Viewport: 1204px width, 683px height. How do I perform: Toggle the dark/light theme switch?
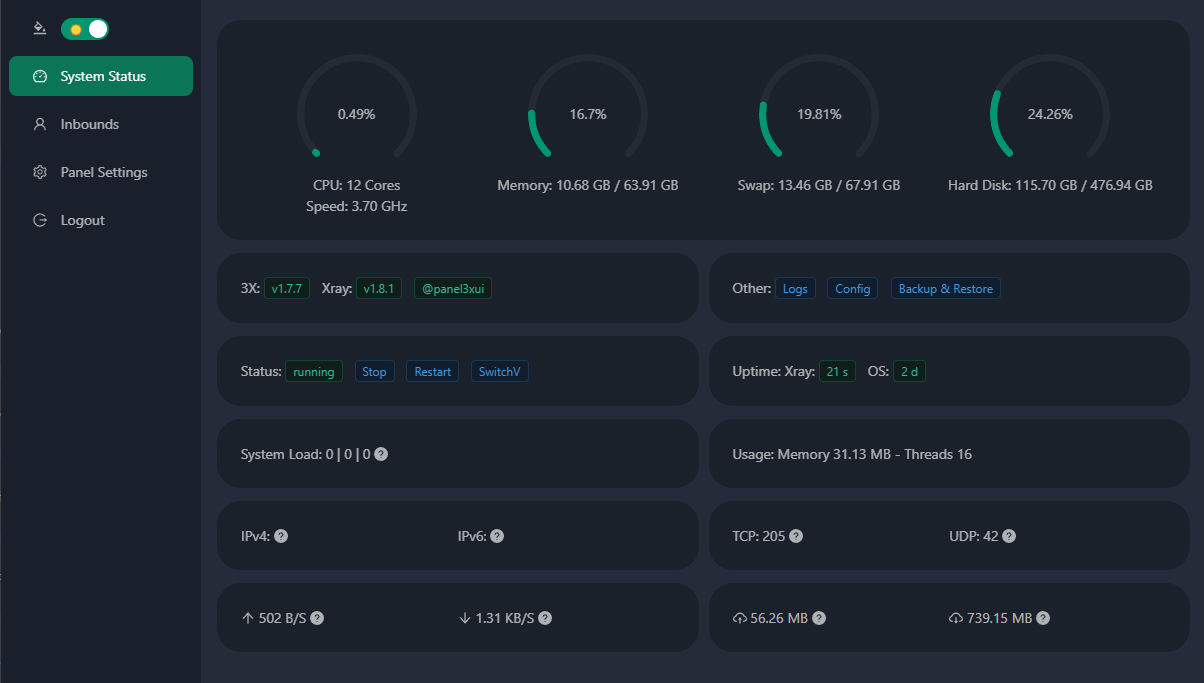tap(85, 29)
